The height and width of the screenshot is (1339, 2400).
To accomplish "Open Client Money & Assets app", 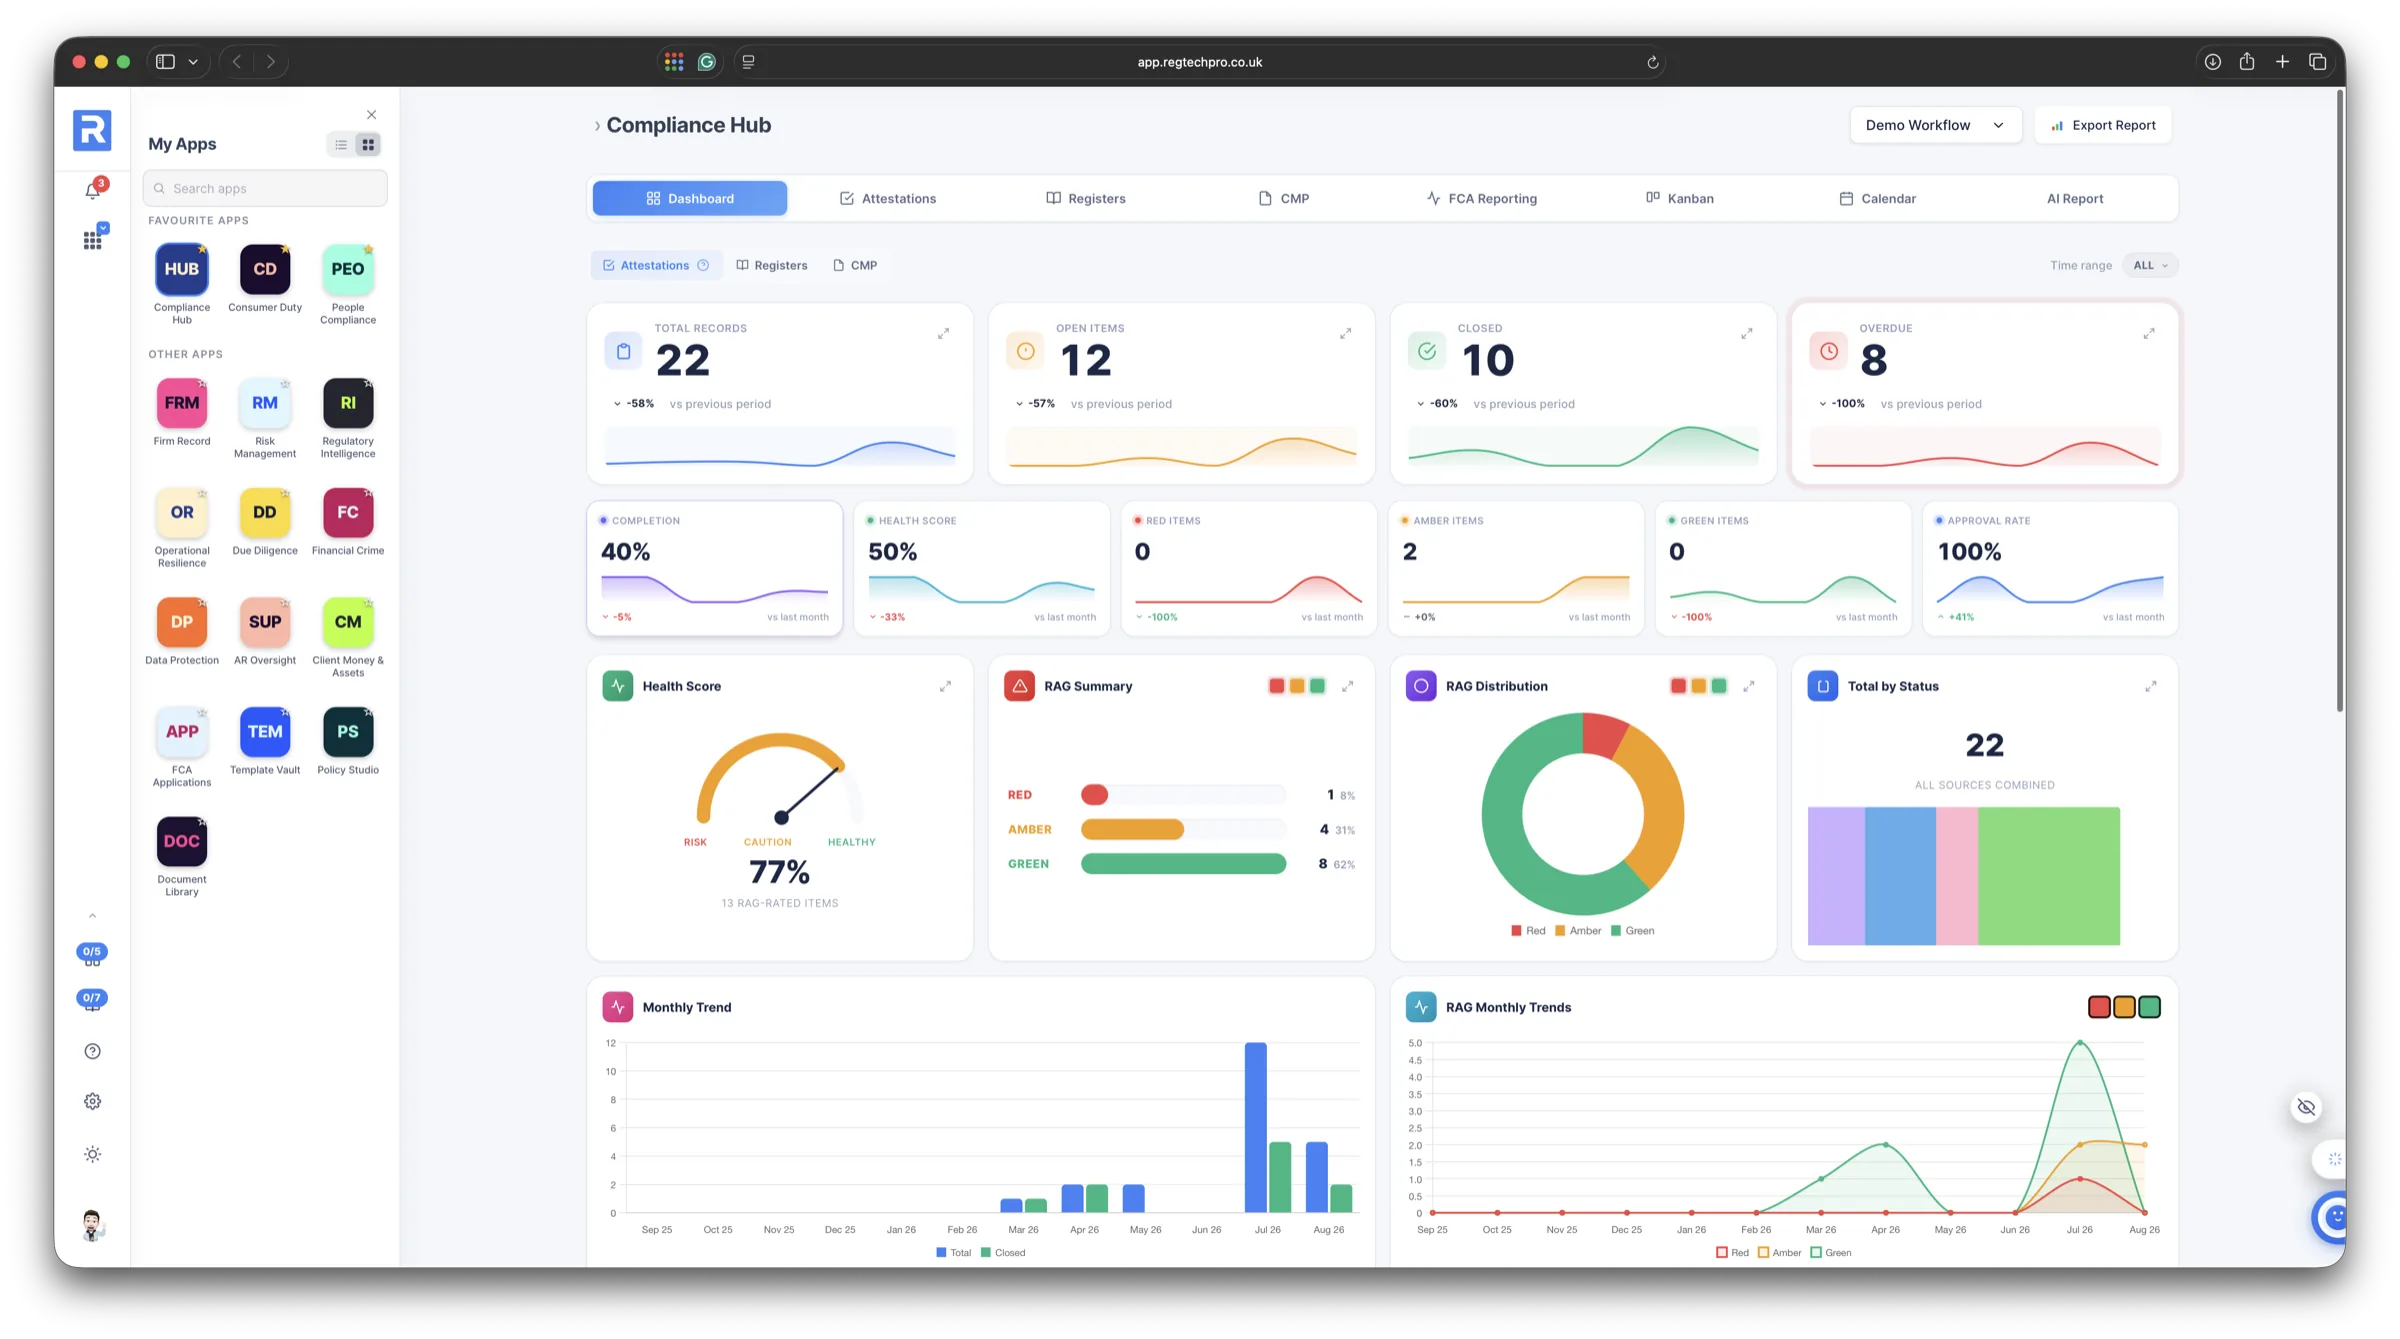I will pos(348,622).
